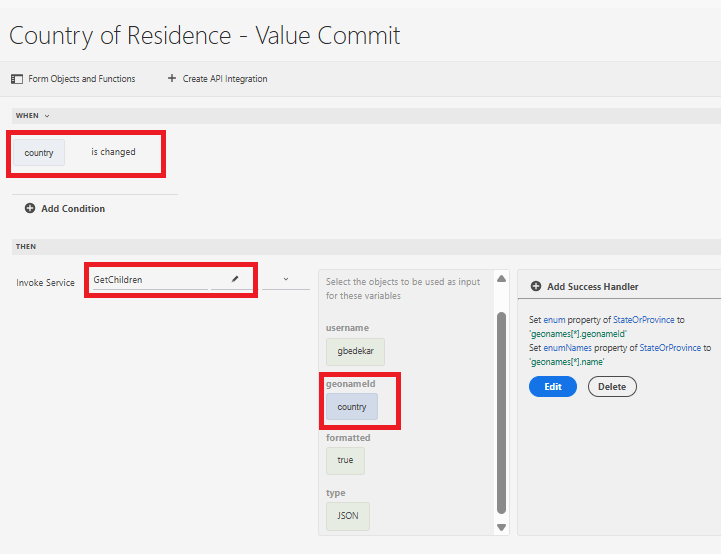Expand the WHEN section chevron

(x=47, y=116)
